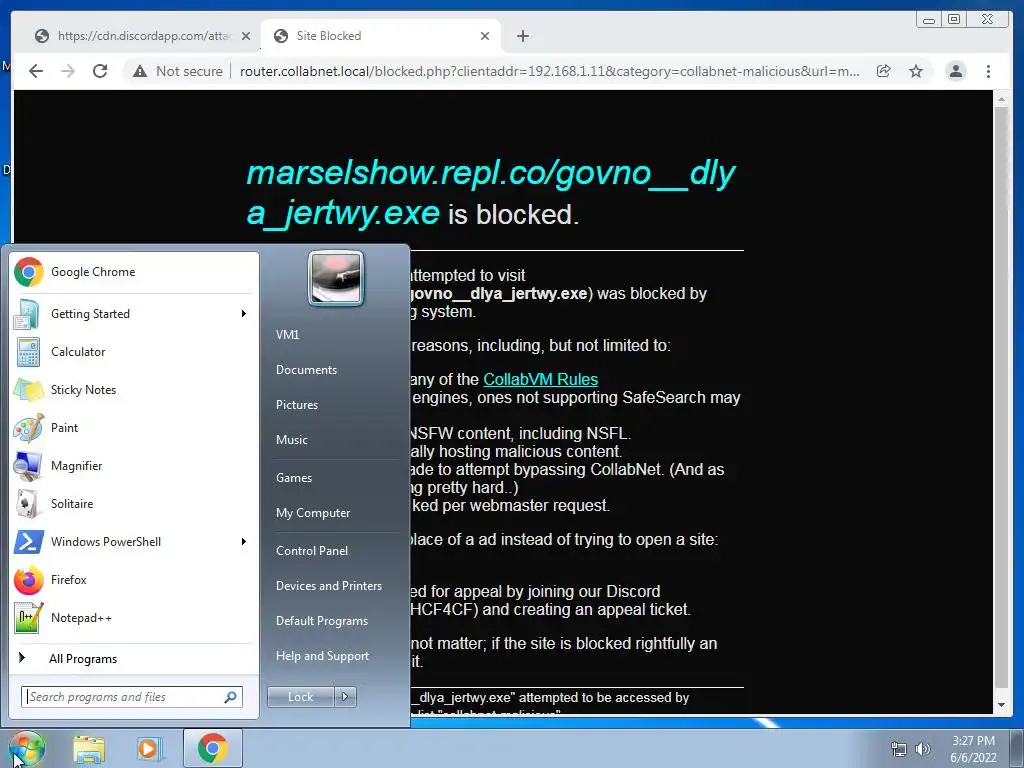Image resolution: width=1024 pixels, height=768 pixels.
Task: Open Devices and Printers
Action: click(x=328, y=586)
